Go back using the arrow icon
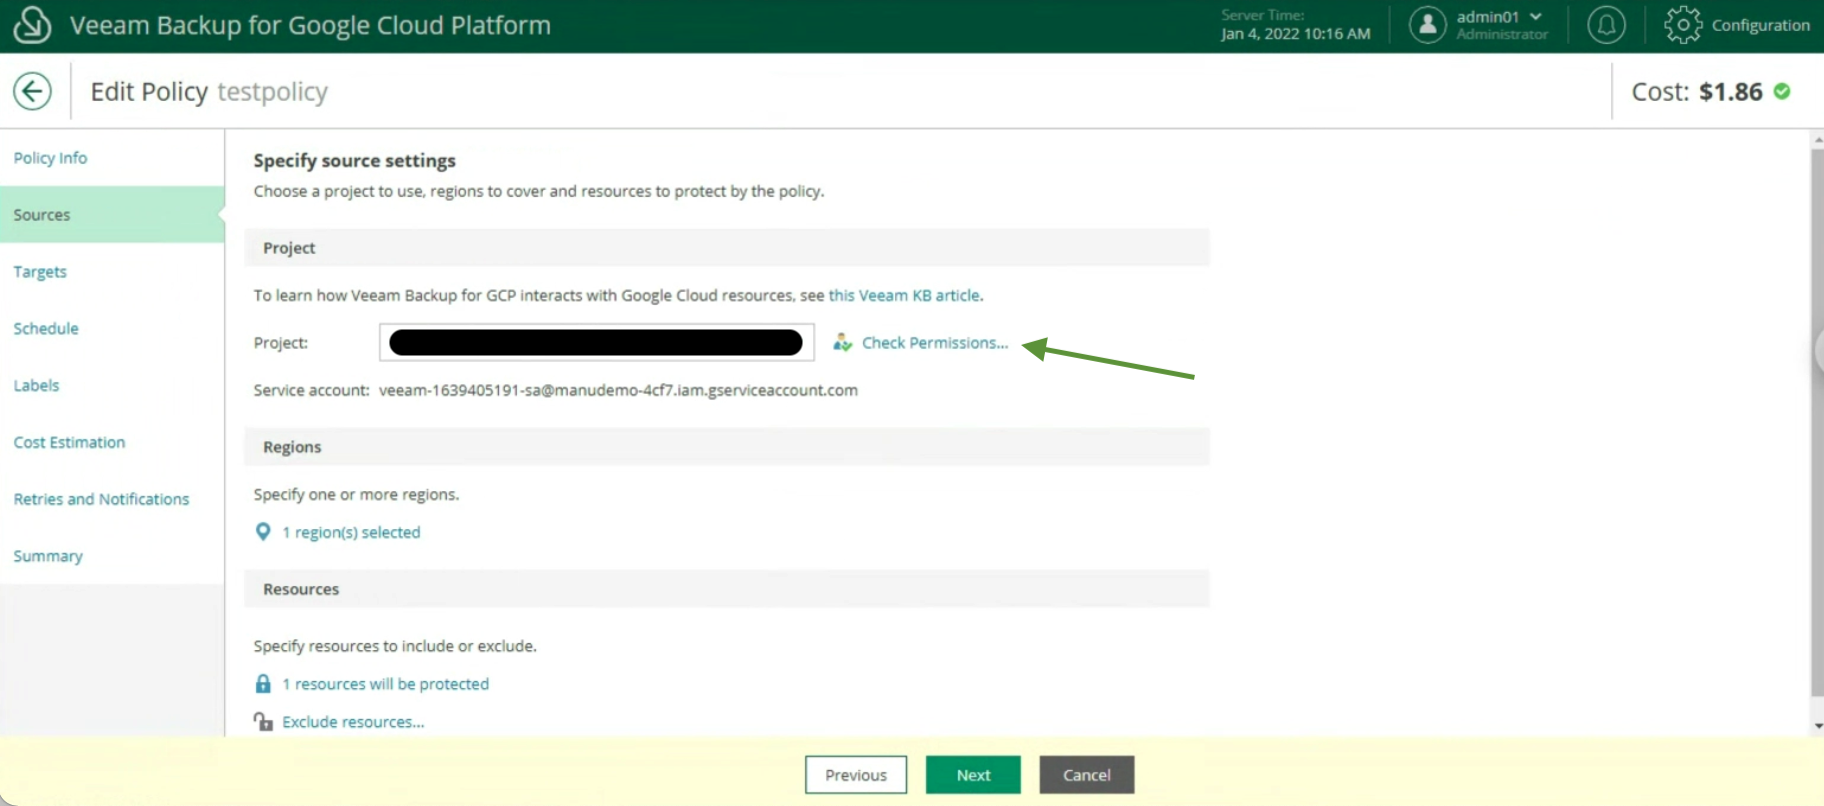Image resolution: width=1824 pixels, height=806 pixels. [32, 91]
